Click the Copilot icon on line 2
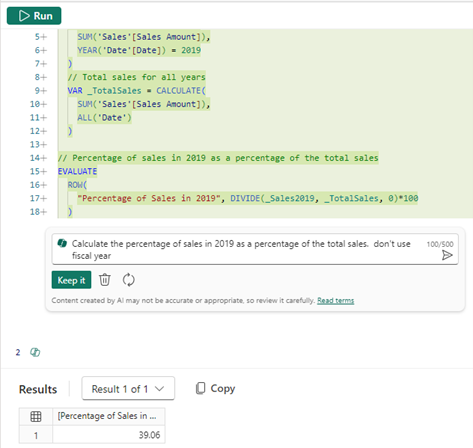The image size is (473, 448). click(x=35, y=352)
